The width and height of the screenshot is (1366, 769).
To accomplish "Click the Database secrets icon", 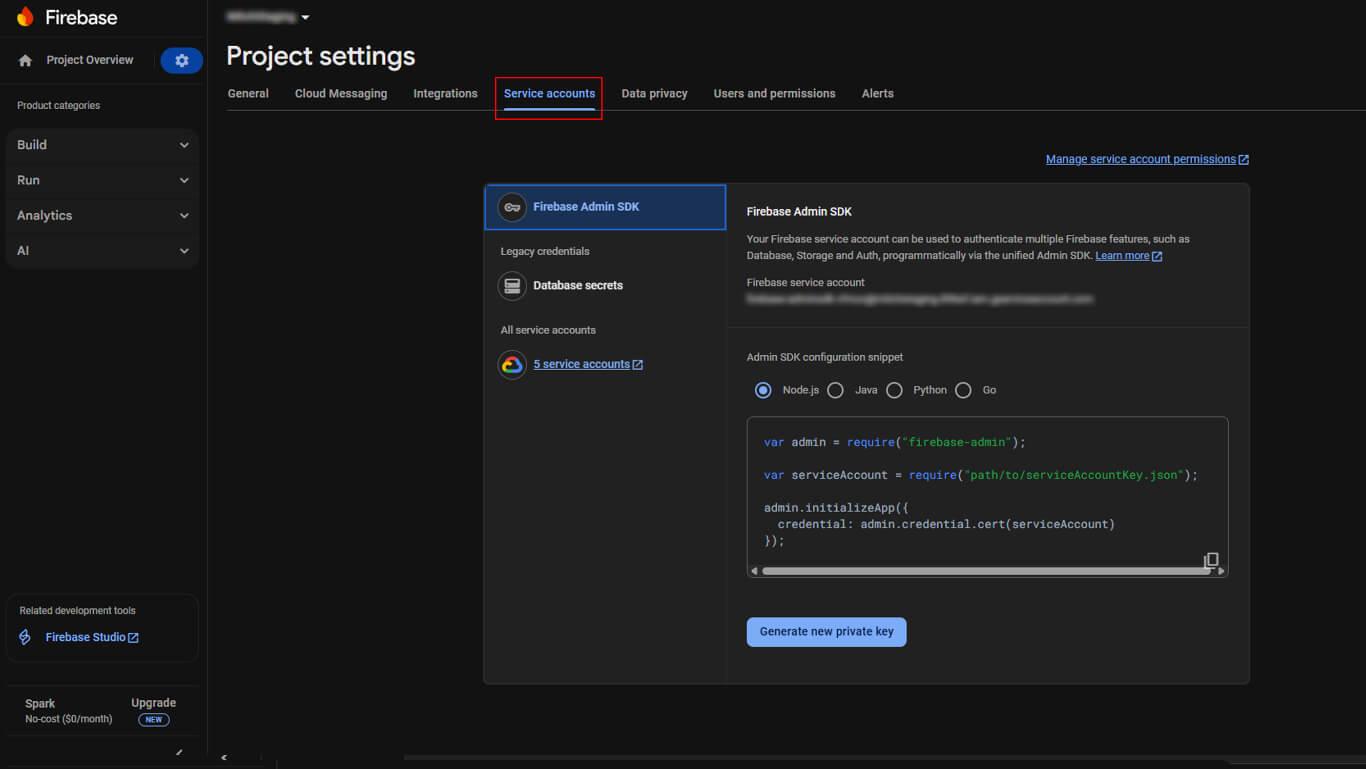I will [512, 285].
